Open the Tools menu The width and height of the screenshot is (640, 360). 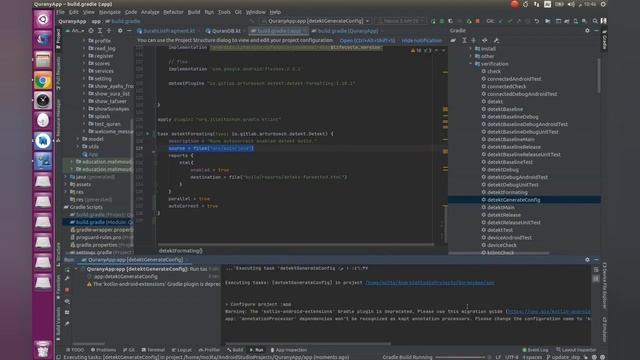[x=224, y=12]
